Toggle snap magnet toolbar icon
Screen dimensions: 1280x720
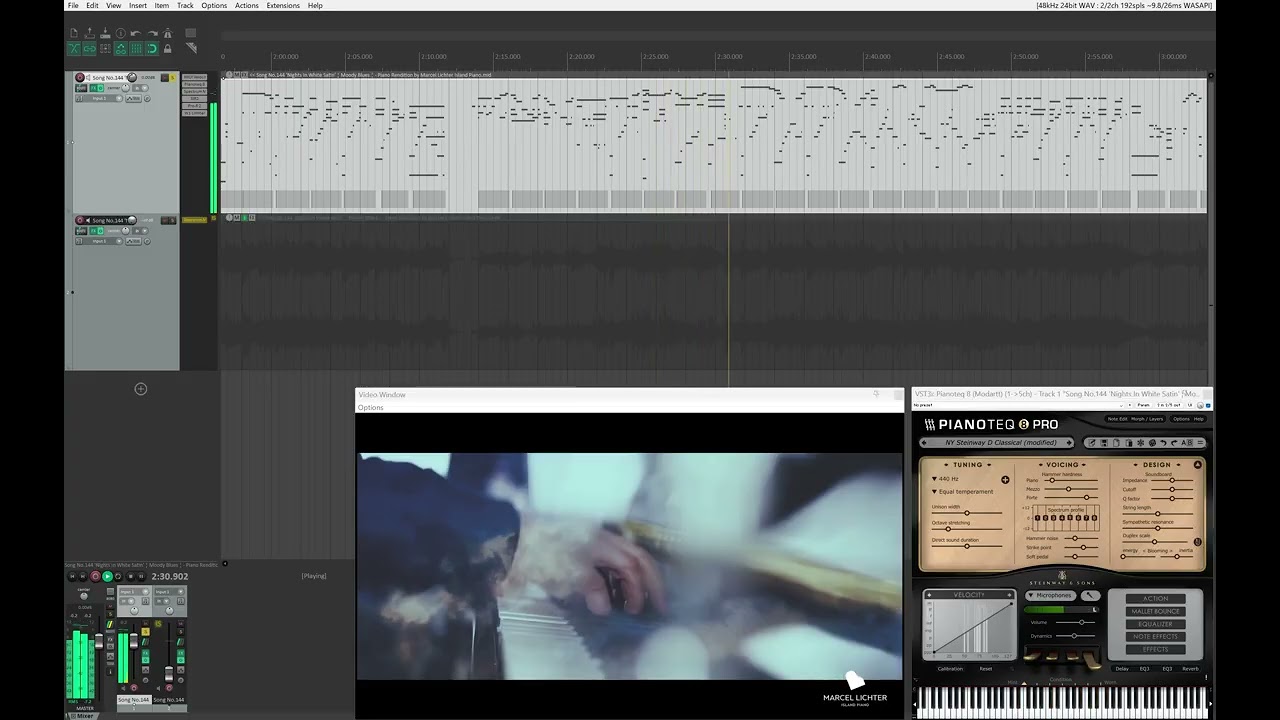[152, 48]
